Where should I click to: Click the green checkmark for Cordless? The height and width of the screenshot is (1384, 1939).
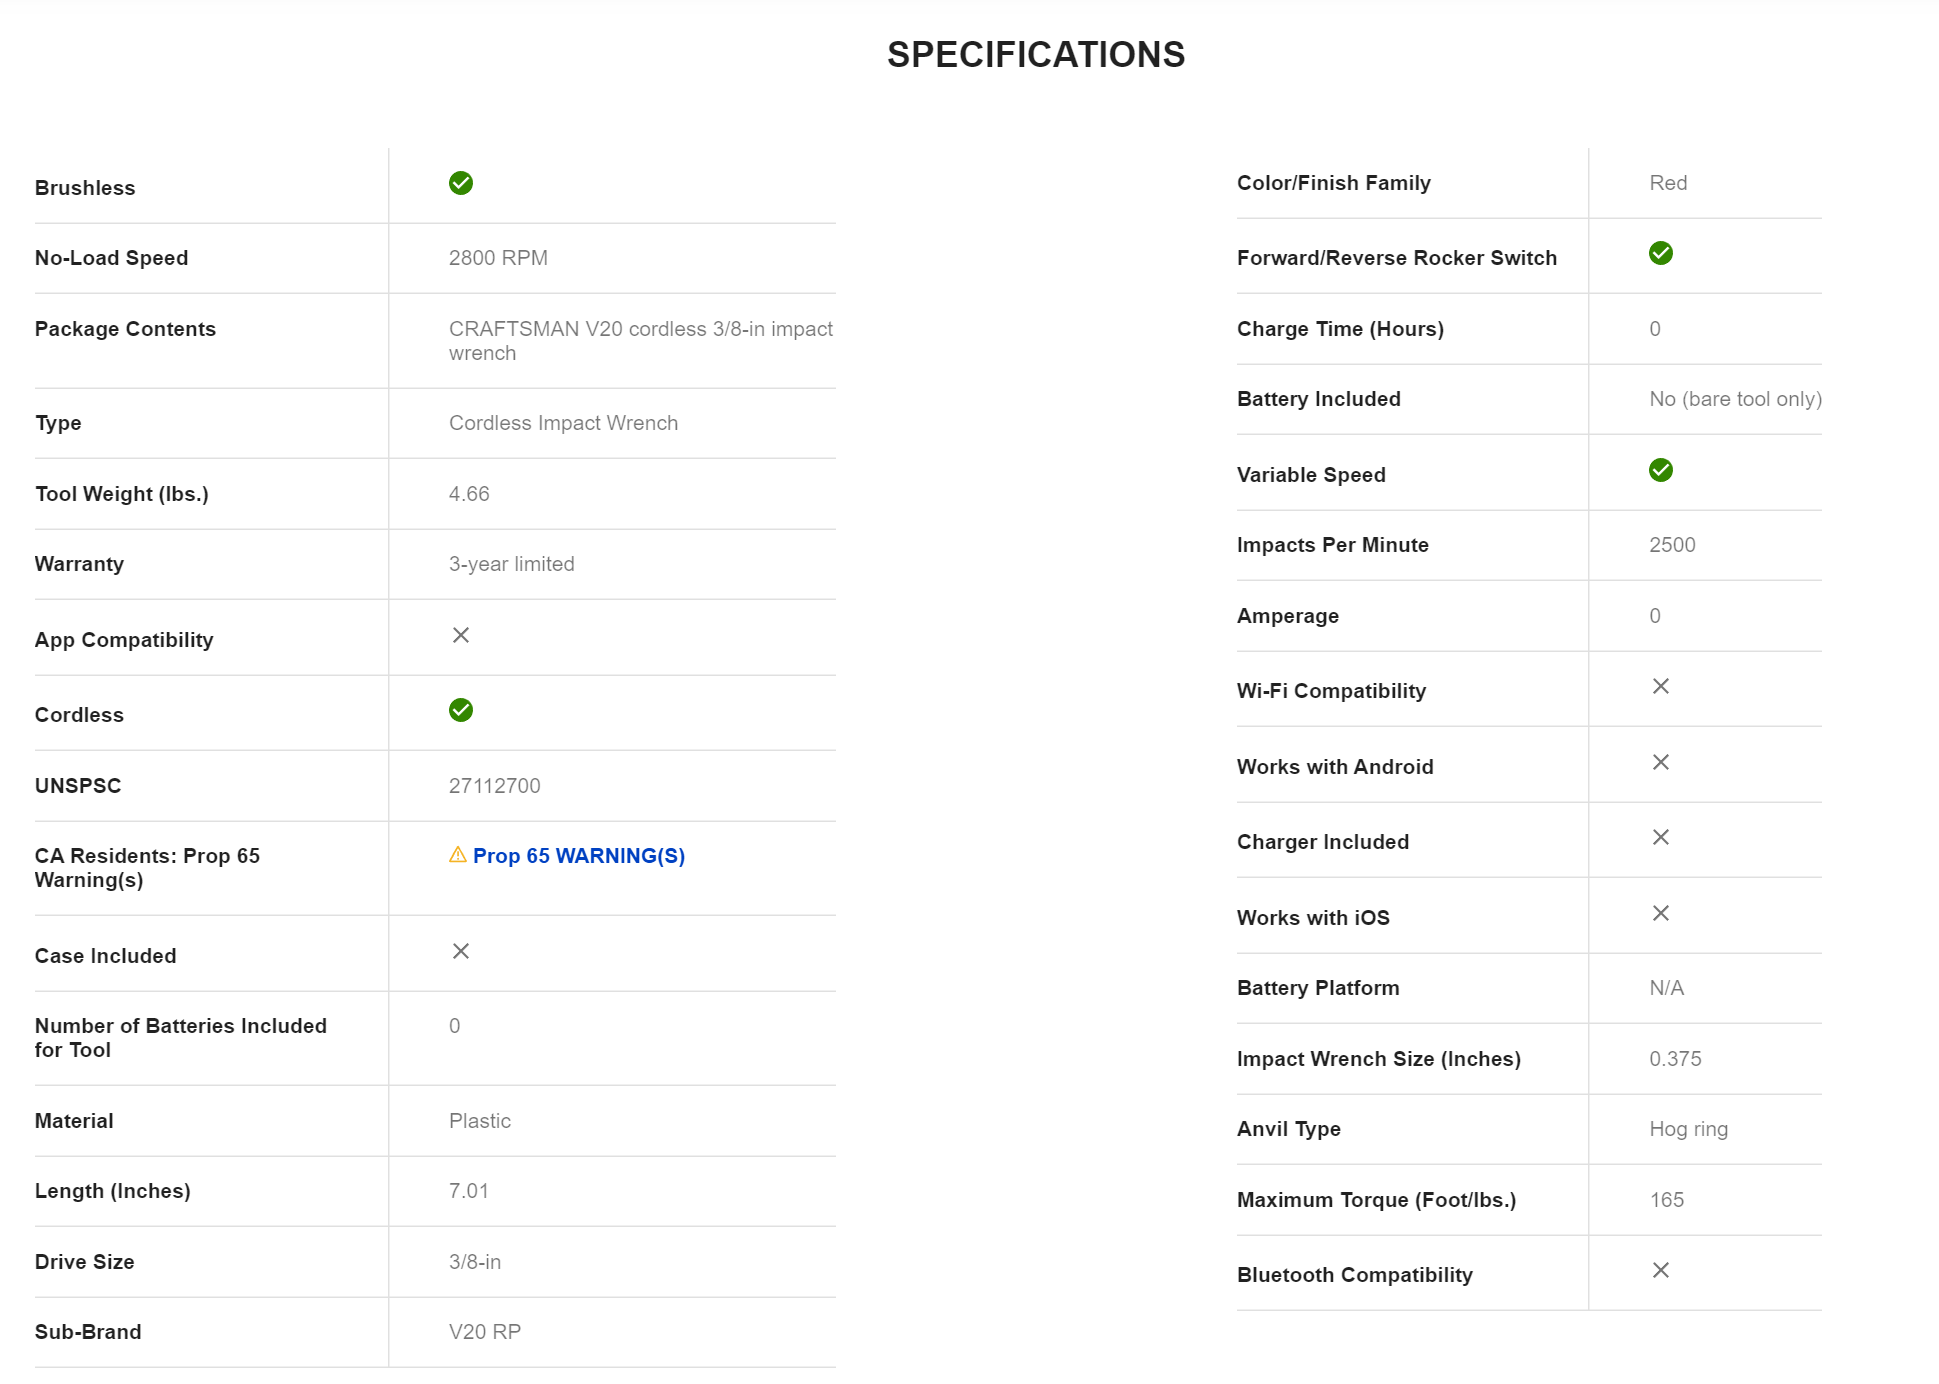(460, 710)
